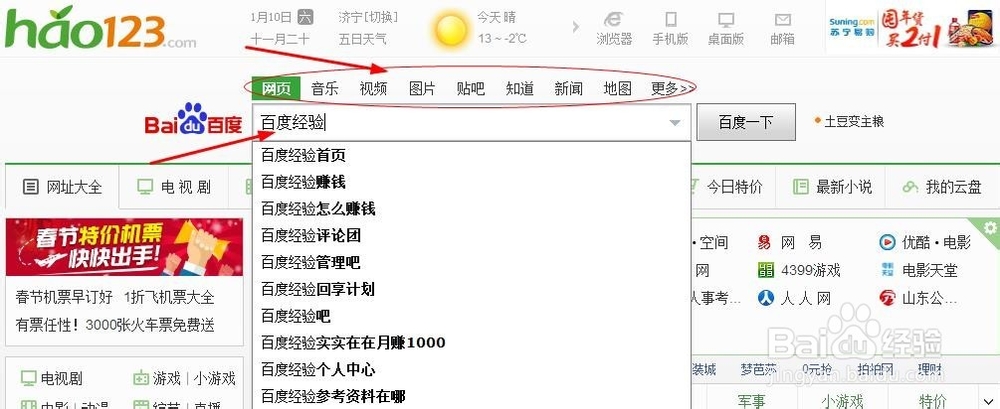This screenshot has width=1000, height=409.
Task: Choose suggestion 百度经验个人中心
Action: (471, 369)
